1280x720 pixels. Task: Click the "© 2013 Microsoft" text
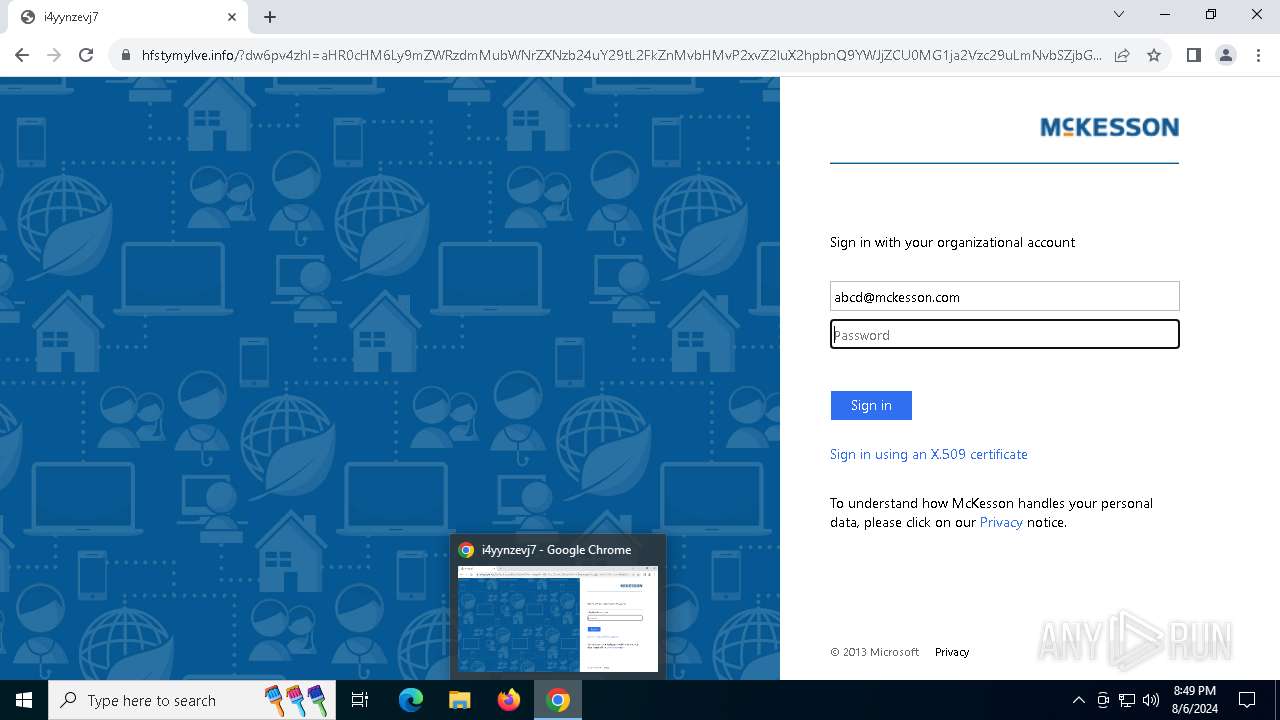click(x=874, y=652)
